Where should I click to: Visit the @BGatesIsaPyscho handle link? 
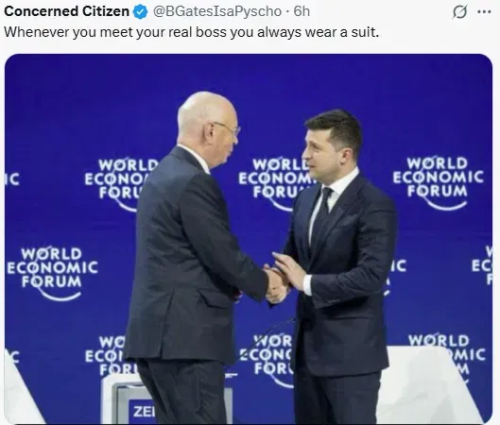pos(217,12)
